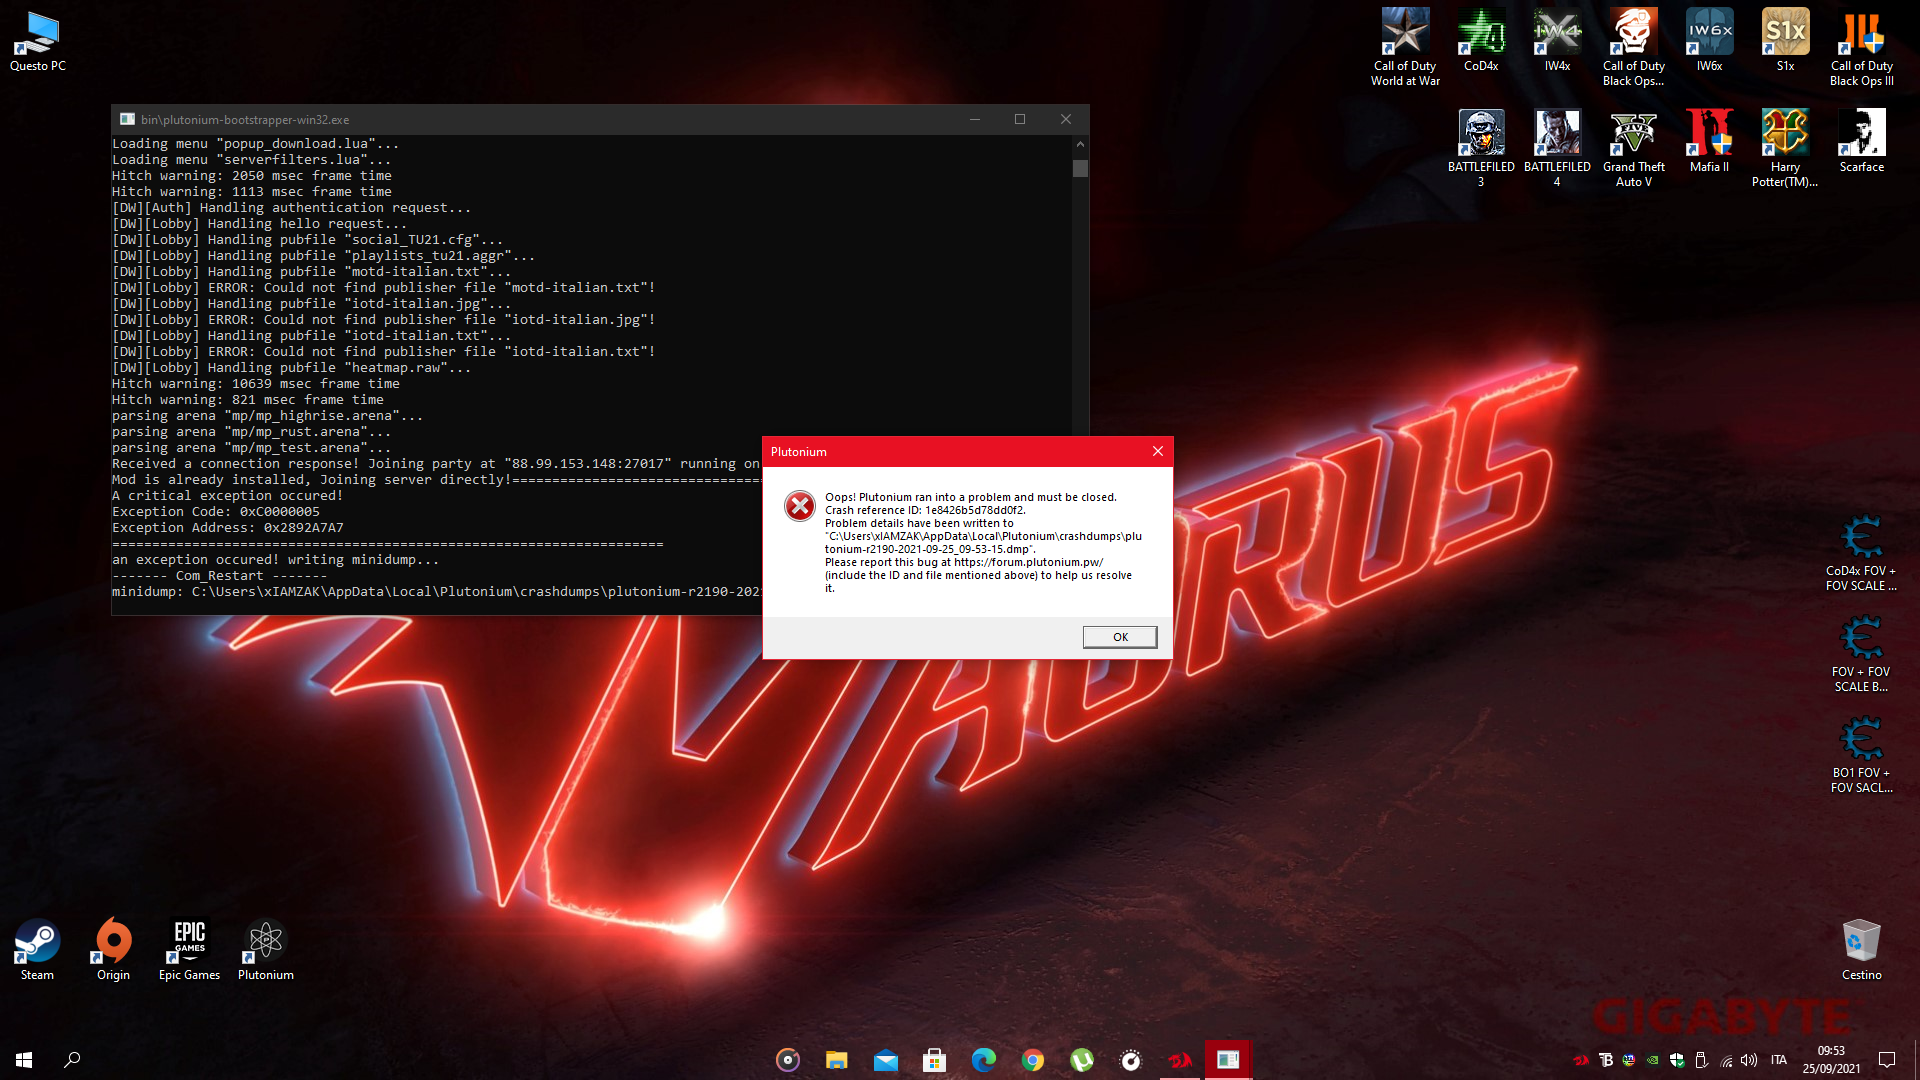This screenshot has height=1080, width=1920.
Task: Open the notification center in the tray
Action: coord(1887,1060)
